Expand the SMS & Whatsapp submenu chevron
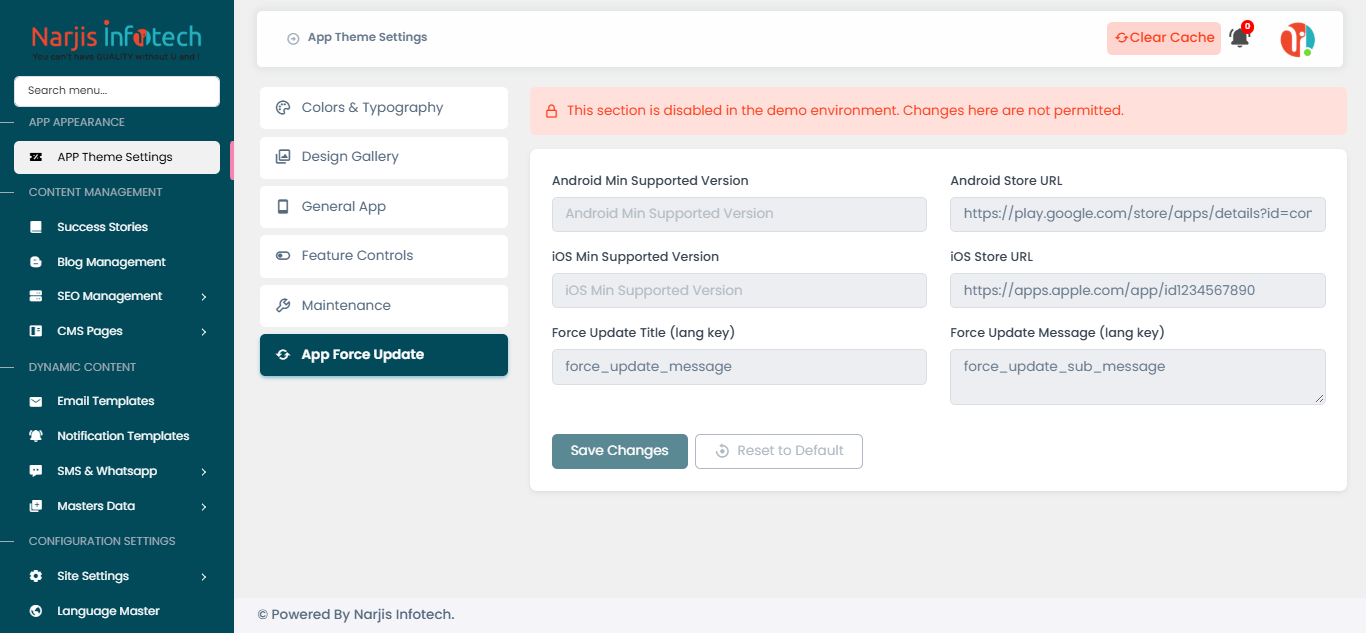The image size is (1366, 633). [204, 472]
